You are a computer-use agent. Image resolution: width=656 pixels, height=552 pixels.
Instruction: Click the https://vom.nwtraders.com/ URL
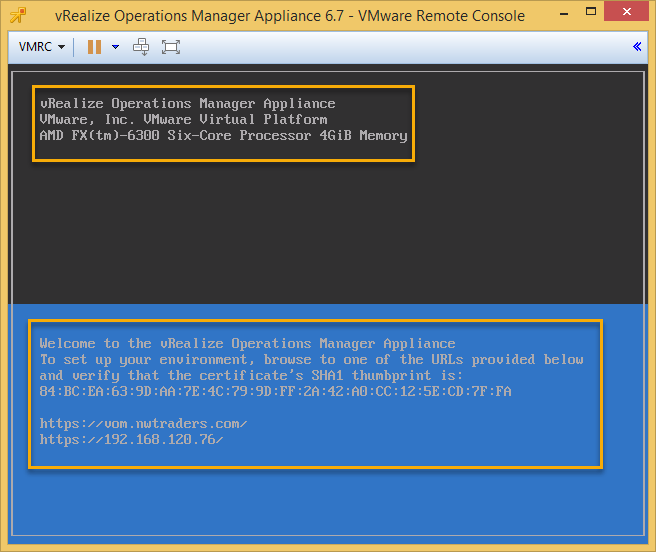[x=143, y=423]
